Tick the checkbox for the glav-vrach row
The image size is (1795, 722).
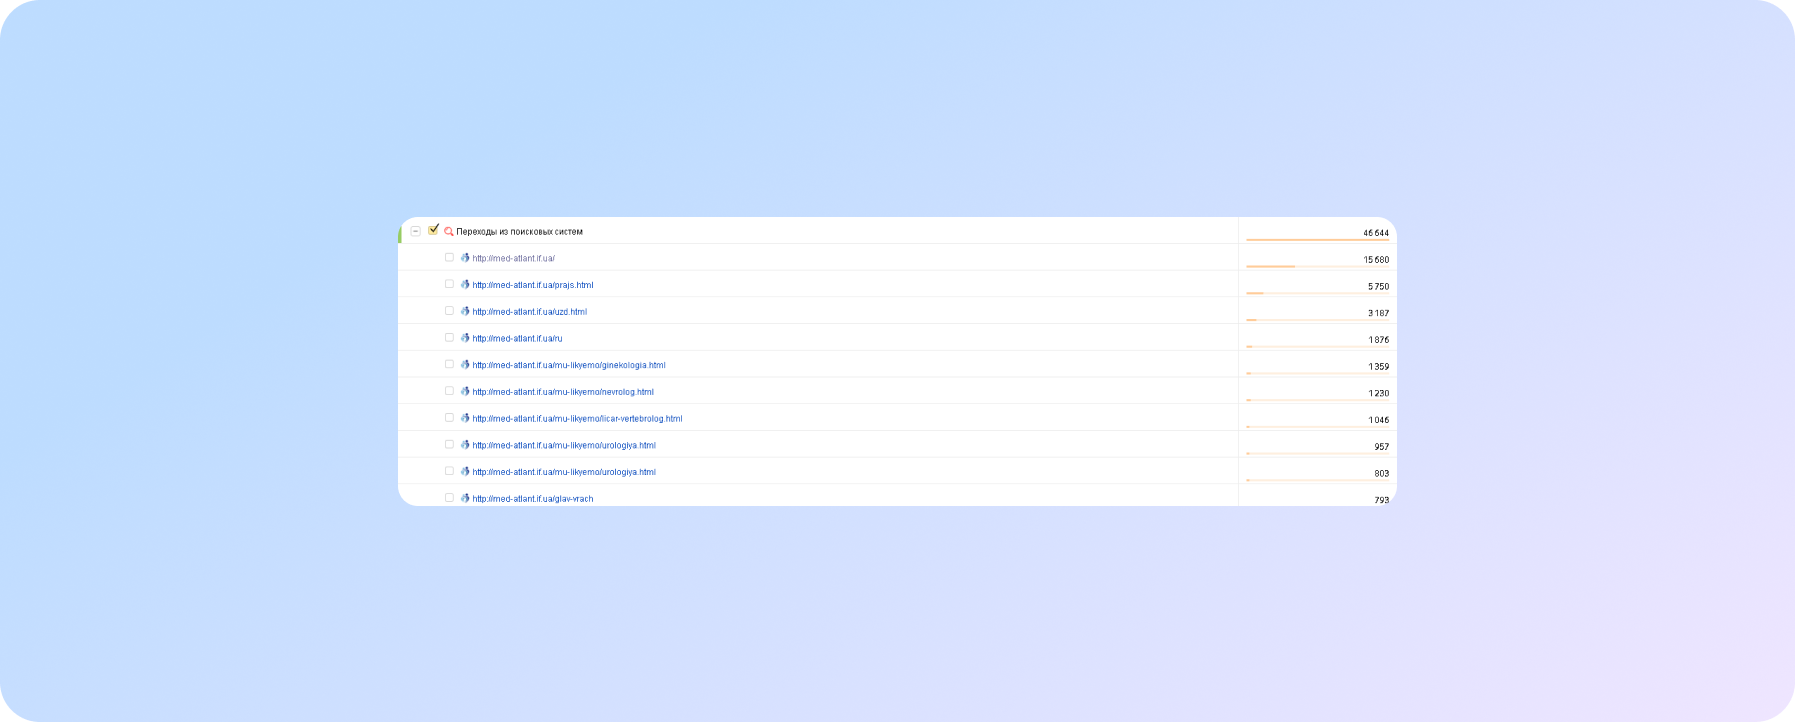449,498
